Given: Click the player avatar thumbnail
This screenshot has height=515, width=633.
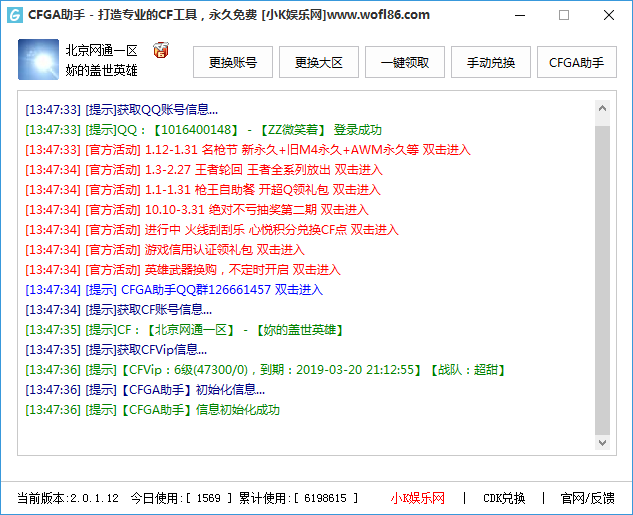Looking at the screenshot, I should (x=38, y=59).
